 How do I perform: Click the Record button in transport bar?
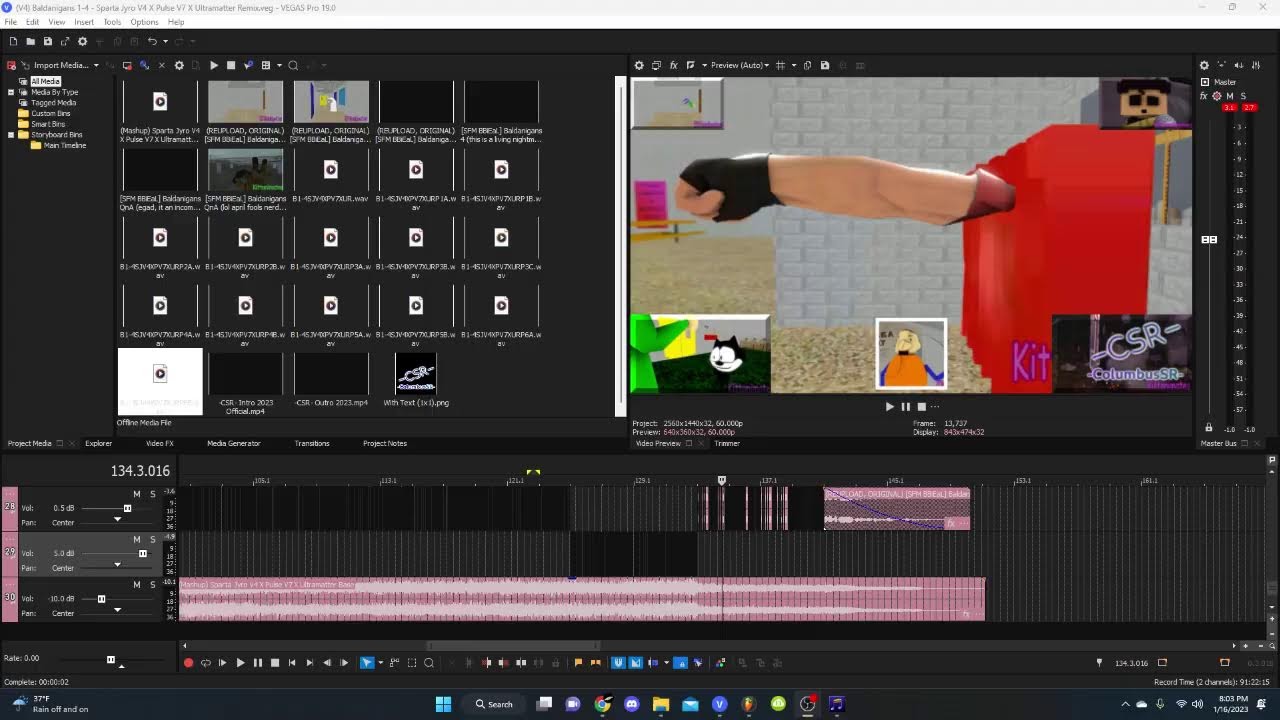pos(188,662)
